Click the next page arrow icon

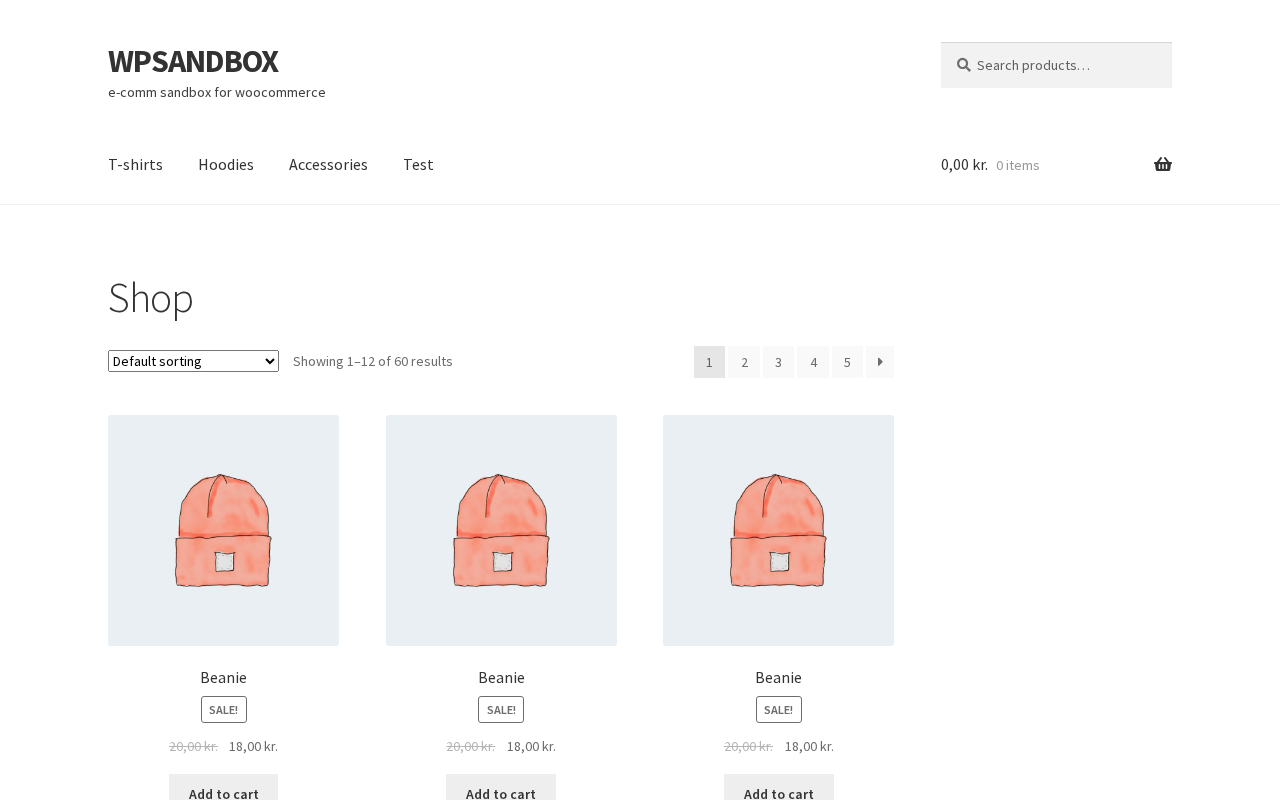[879, 362]
